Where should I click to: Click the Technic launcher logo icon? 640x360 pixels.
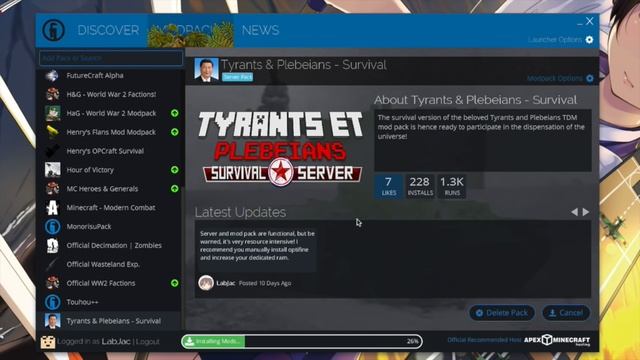[x=53, y=30]
